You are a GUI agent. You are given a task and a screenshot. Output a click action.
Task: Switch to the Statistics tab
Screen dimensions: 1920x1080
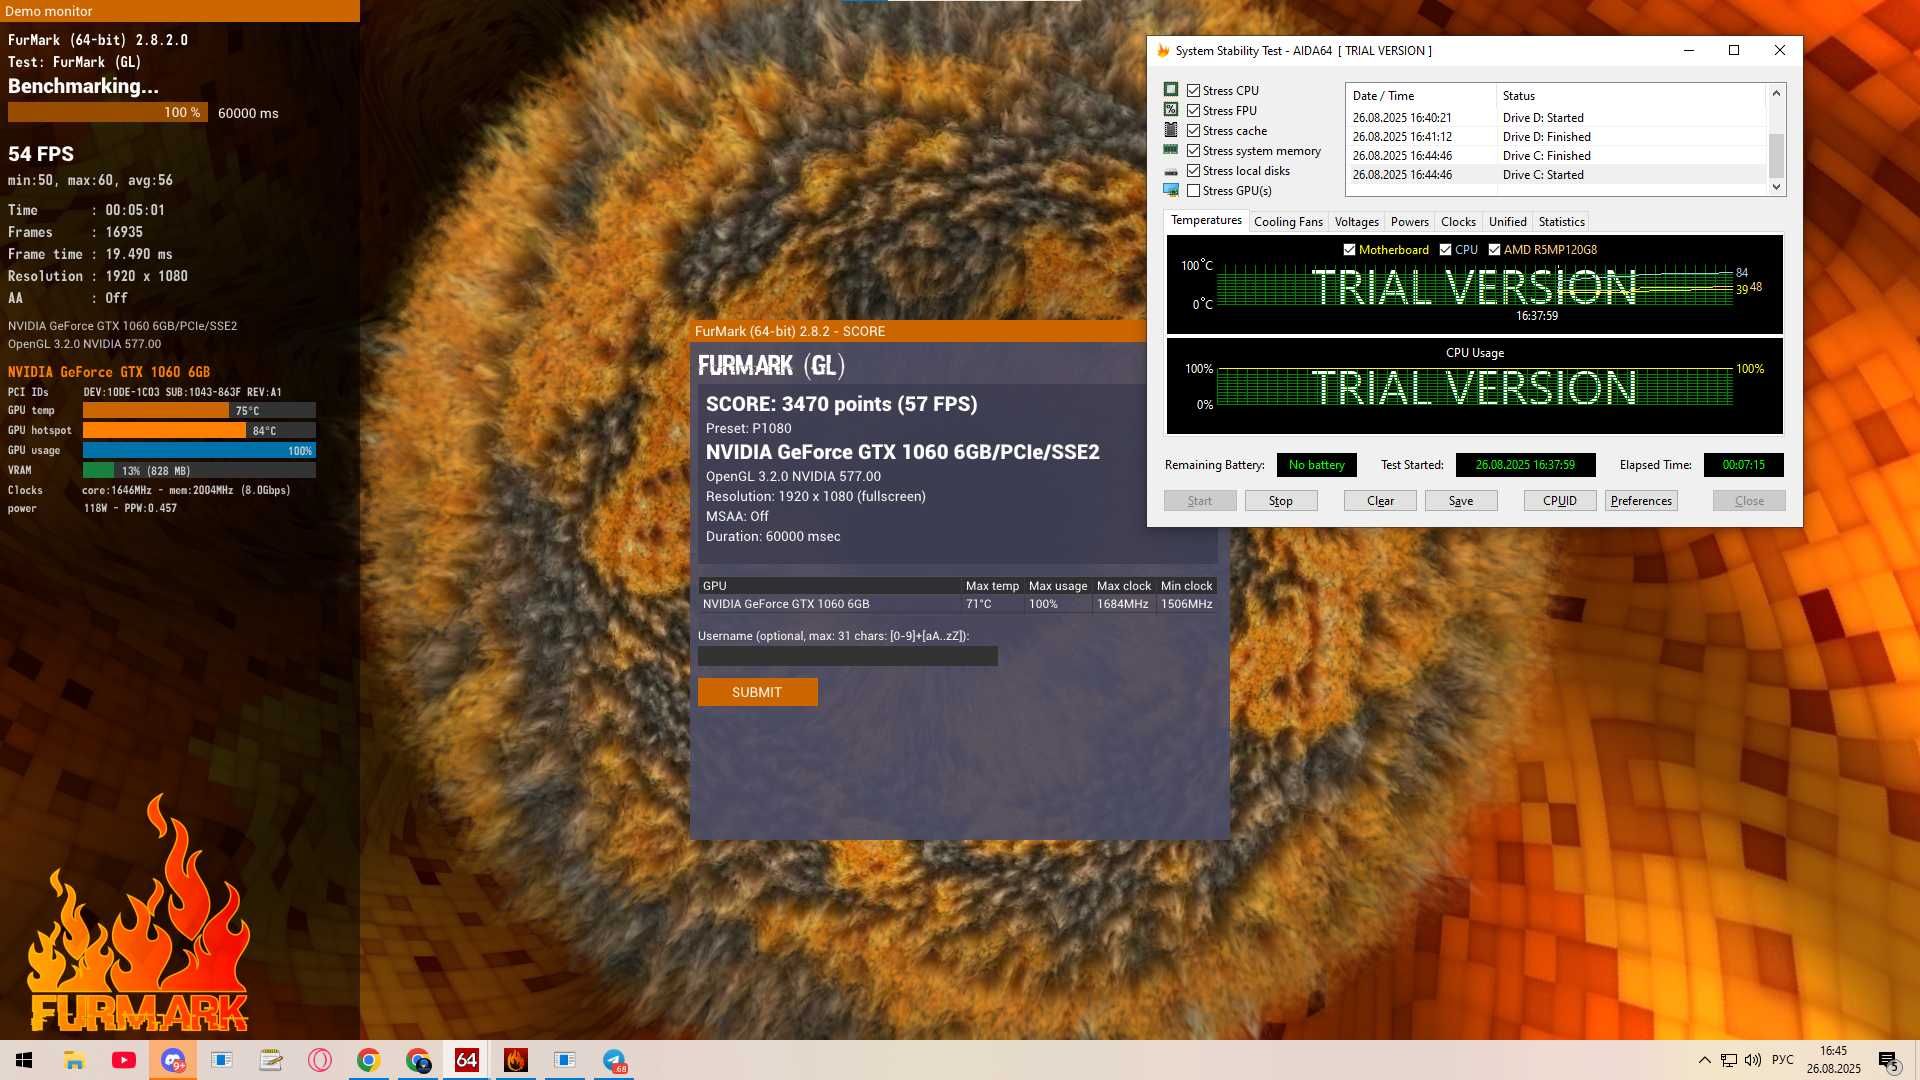coord(1561,222)
